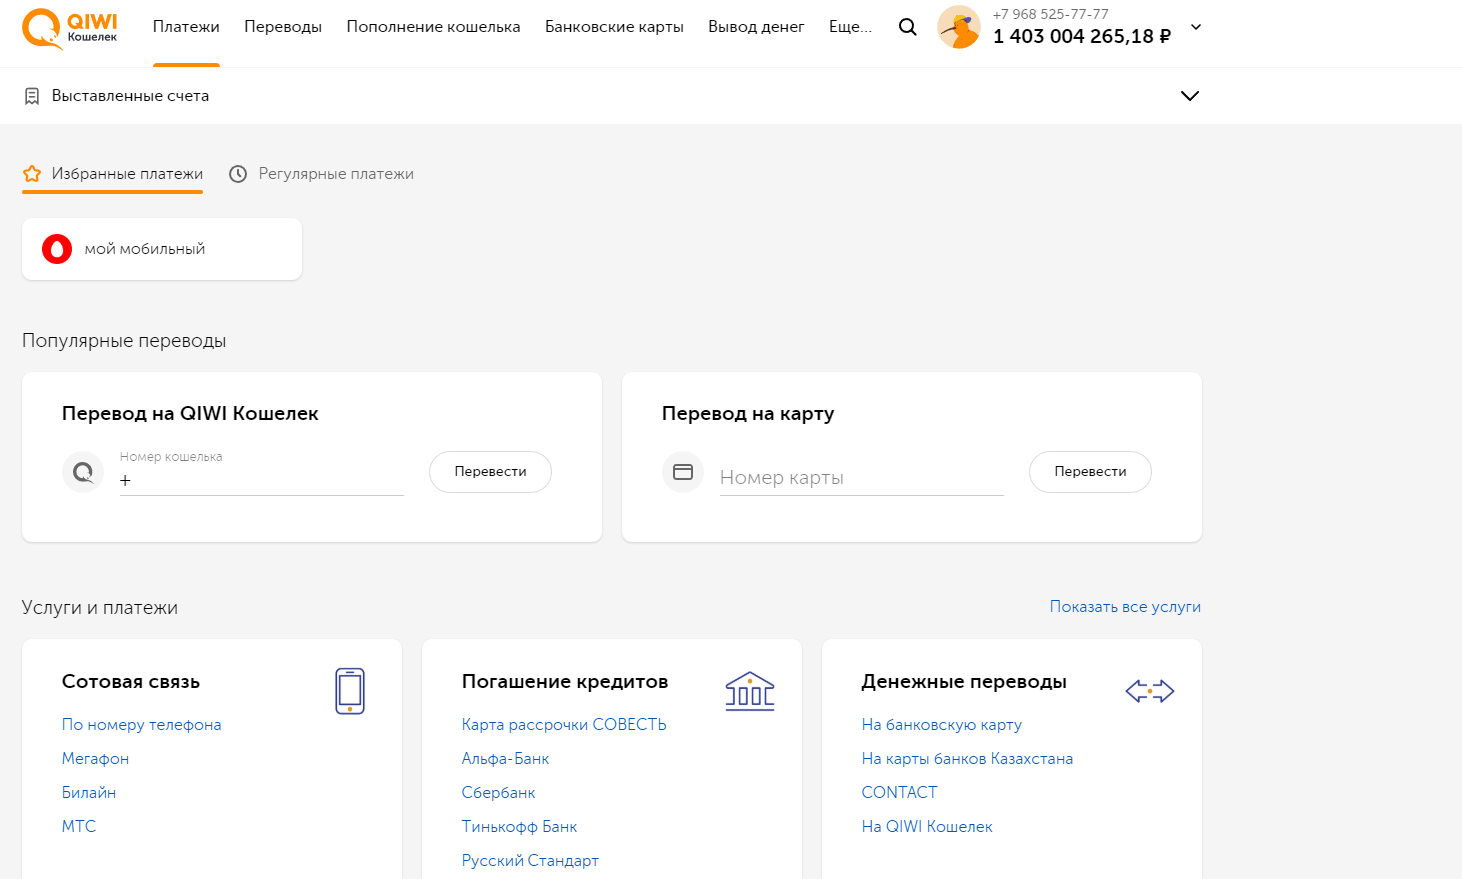The width and height of the screenshot is (1462, 879).
Task: Open the Переводы menu item
Action: pos(283,27)
